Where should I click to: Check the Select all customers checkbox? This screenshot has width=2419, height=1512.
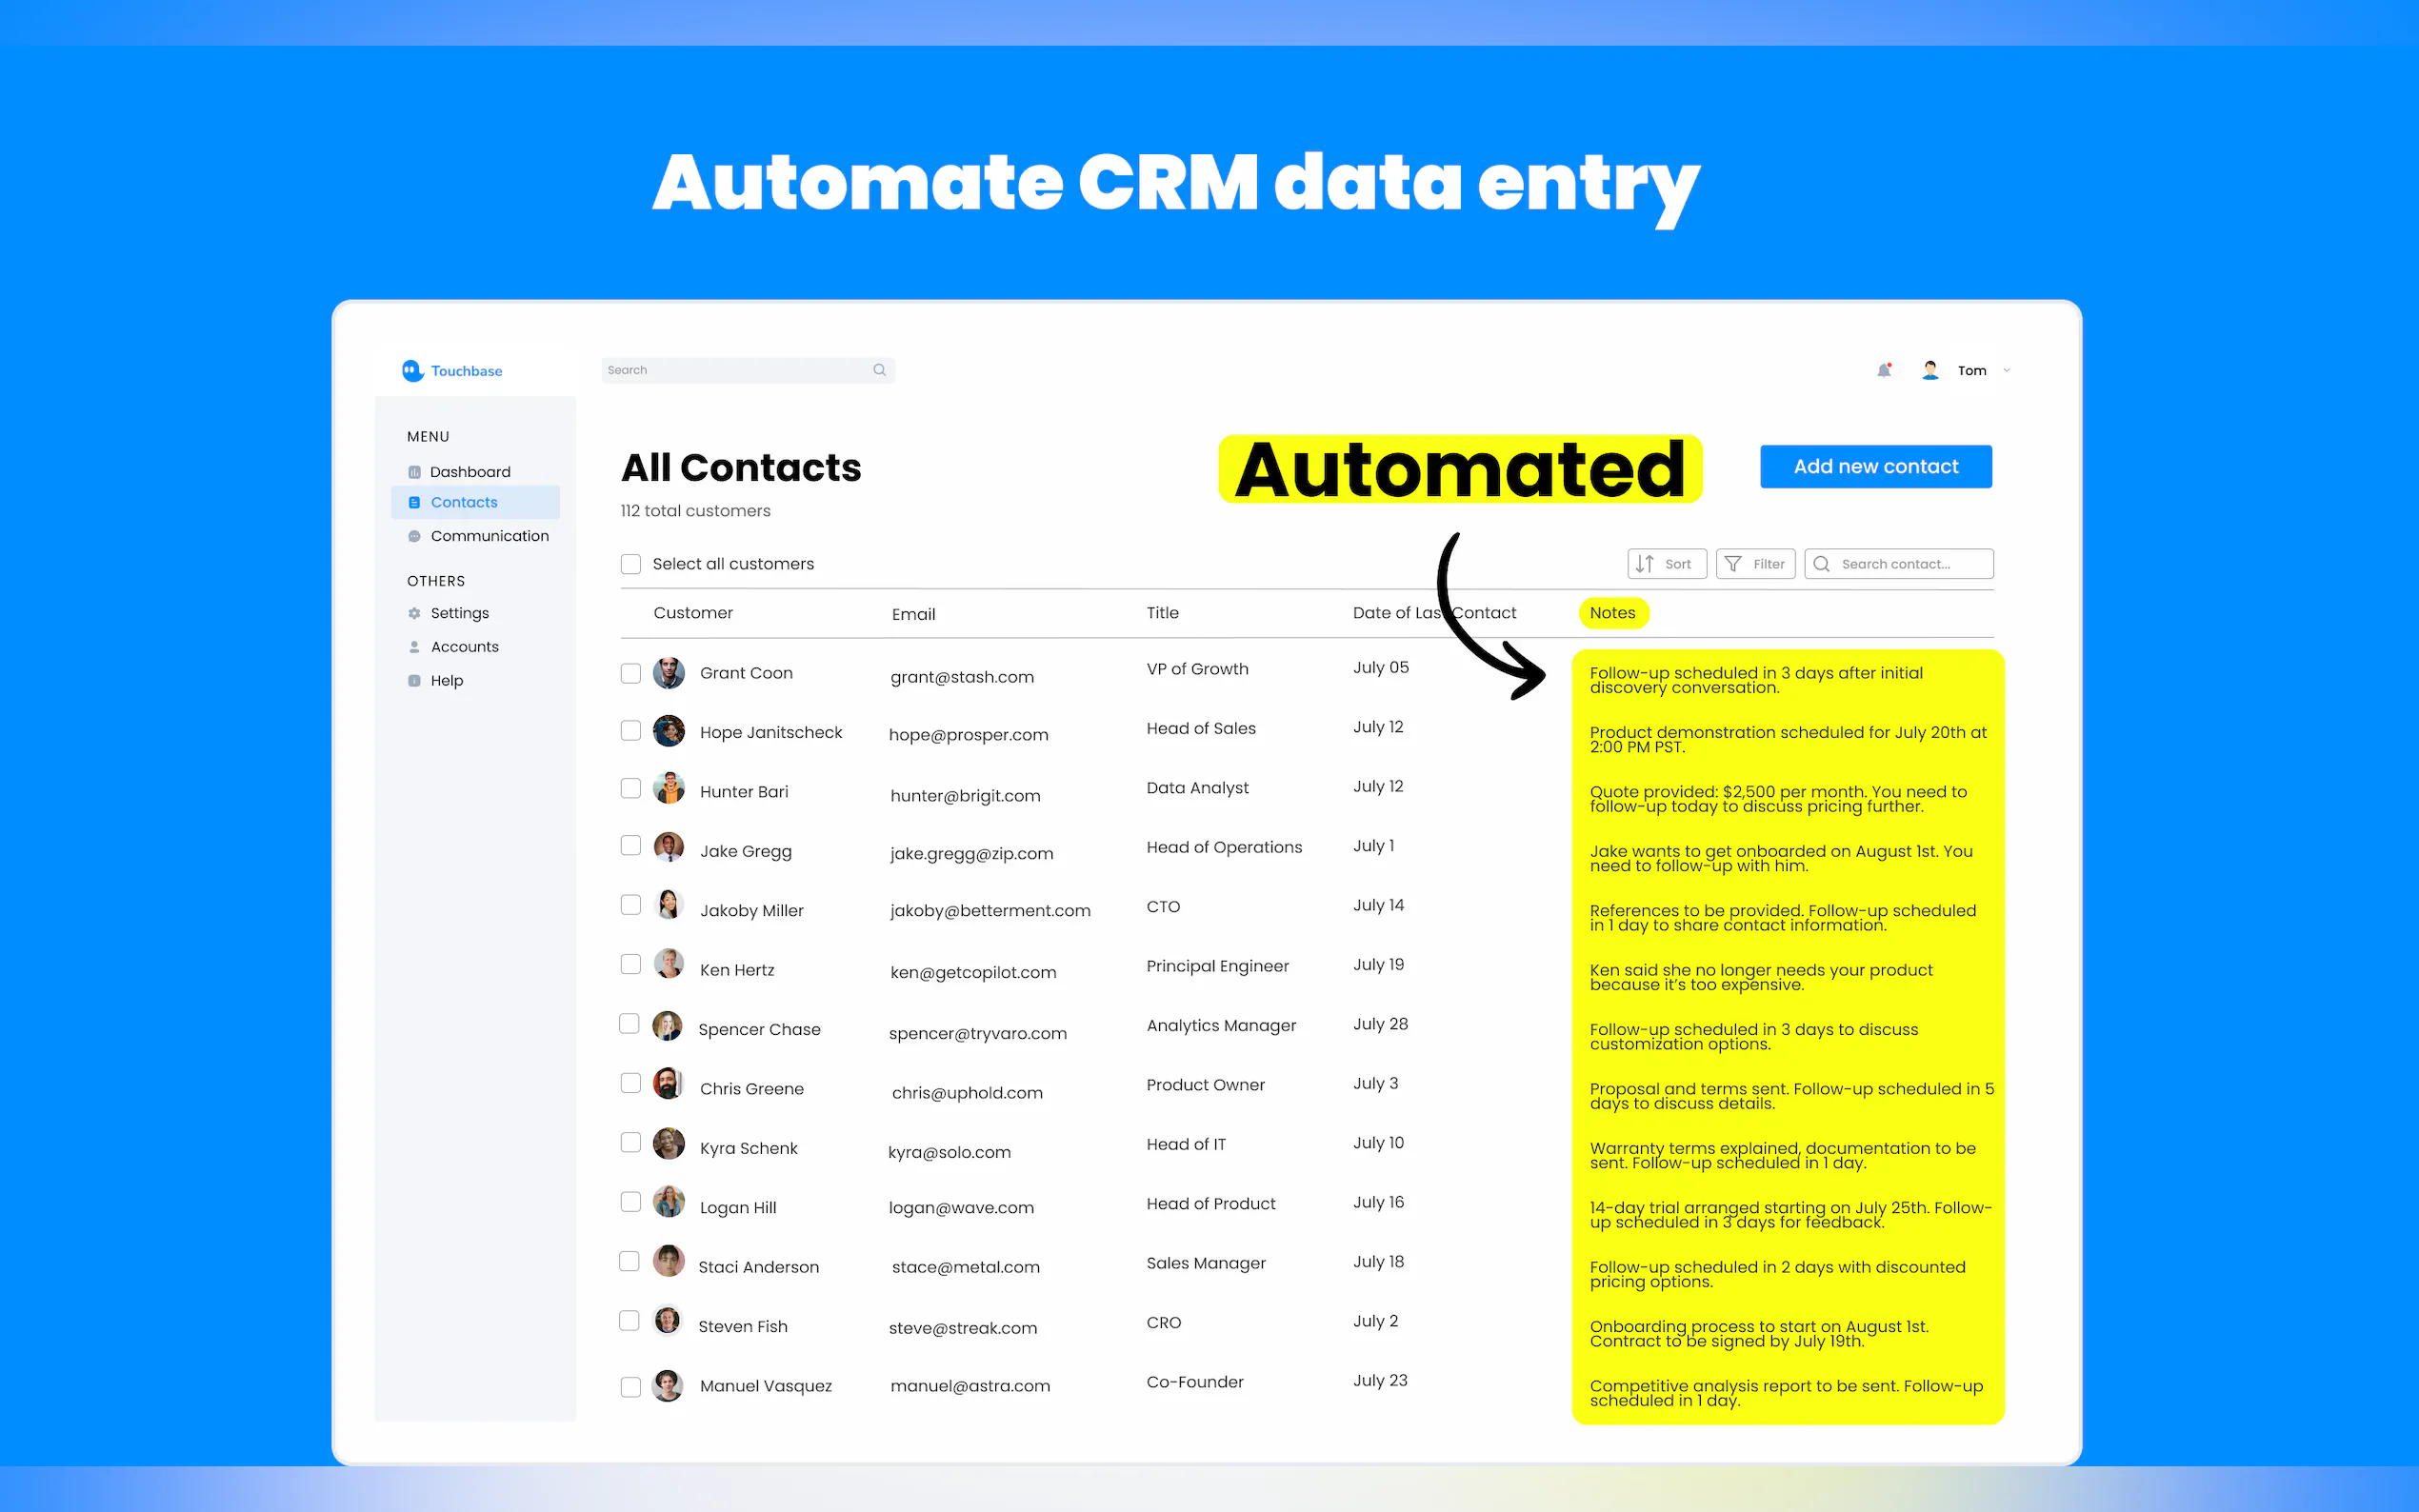click(x=631, y=564)
